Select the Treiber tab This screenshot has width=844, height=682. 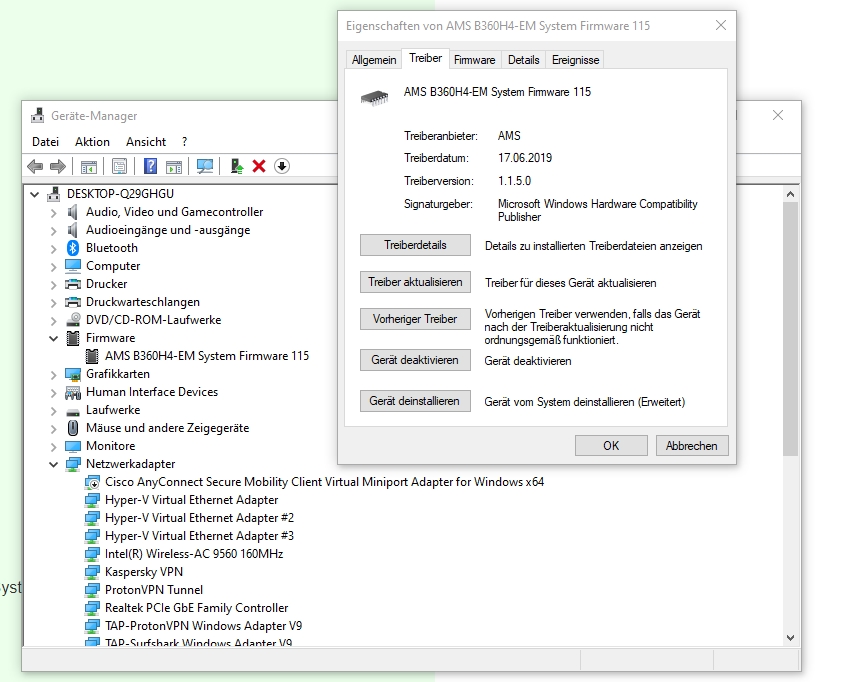pos(425,58)
